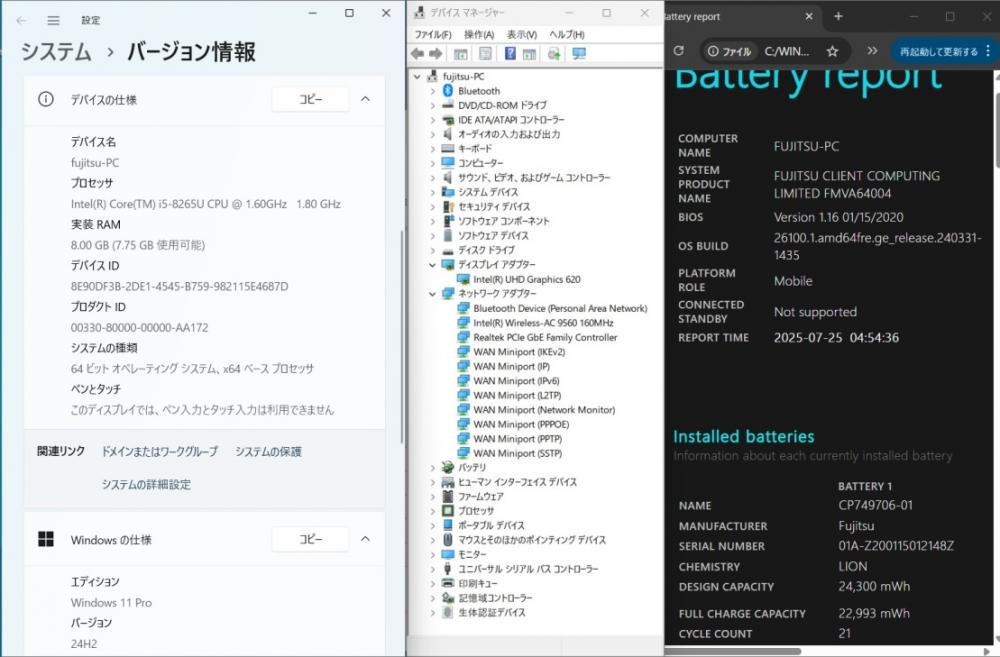
Task: Select Realtek PCIe GbE Family Controller
Action: pos(545,337)
